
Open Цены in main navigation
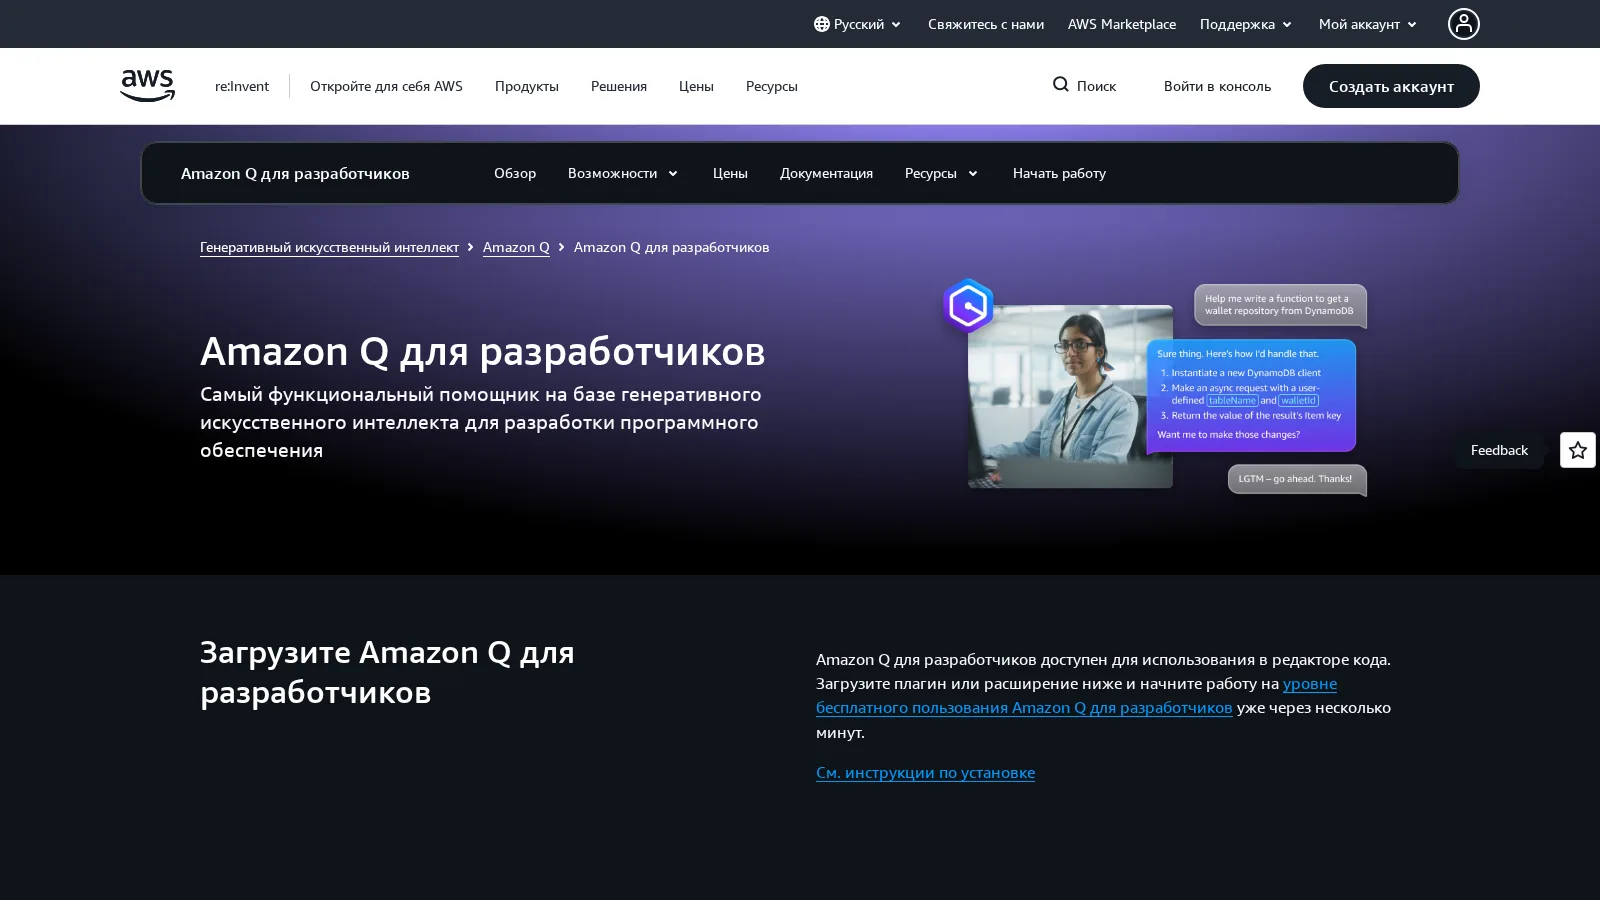coord(696,86)
